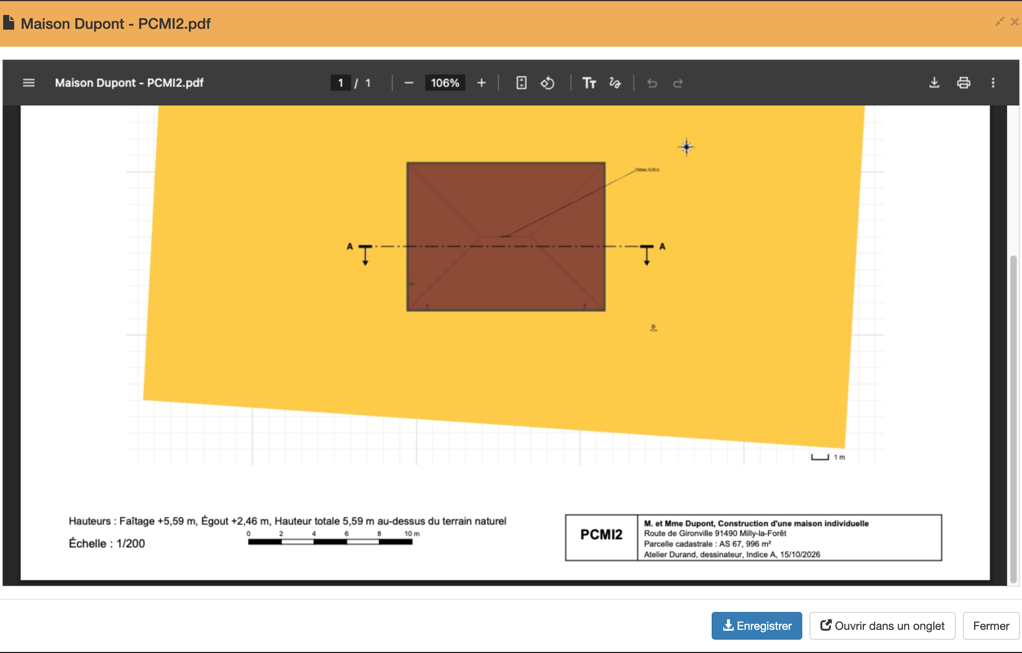Click the PDF vertical scrollbar
This screenshot has width=1022, height=653.
coord(1013,417)
